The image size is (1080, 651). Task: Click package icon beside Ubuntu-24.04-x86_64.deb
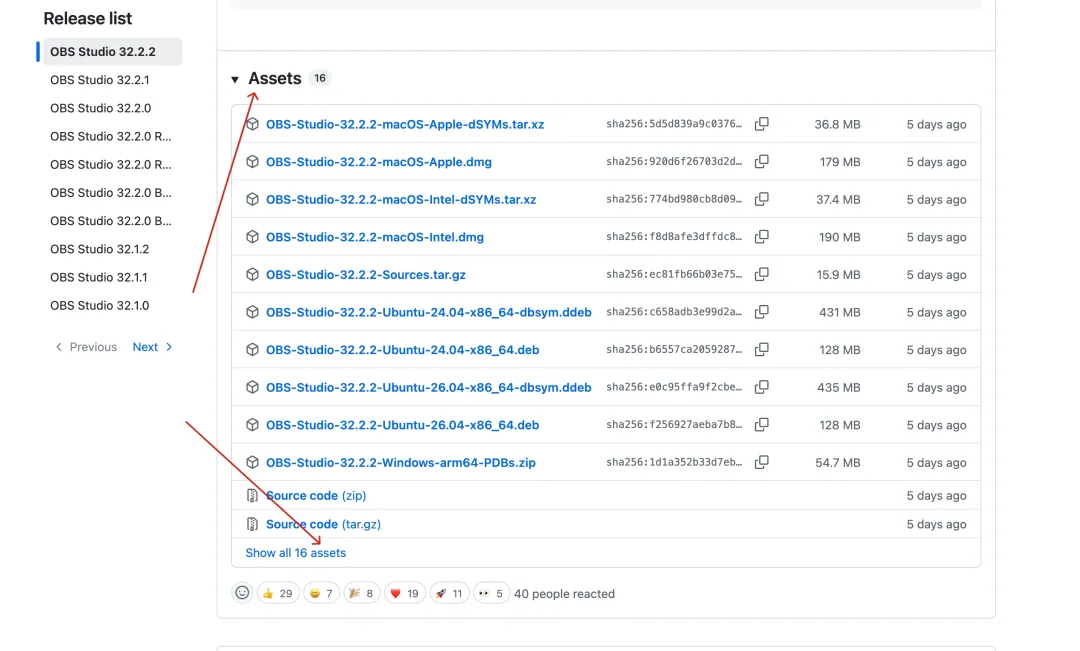[x=252, y=349]
